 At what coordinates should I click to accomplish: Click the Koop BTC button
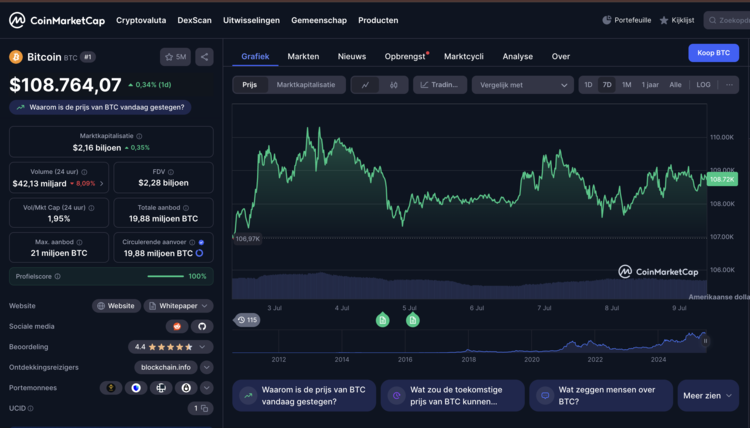point(713,53)
